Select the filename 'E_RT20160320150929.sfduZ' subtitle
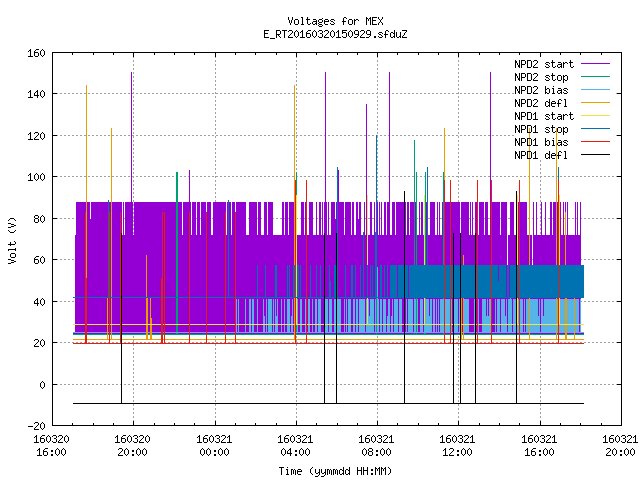 pos(335,34)
